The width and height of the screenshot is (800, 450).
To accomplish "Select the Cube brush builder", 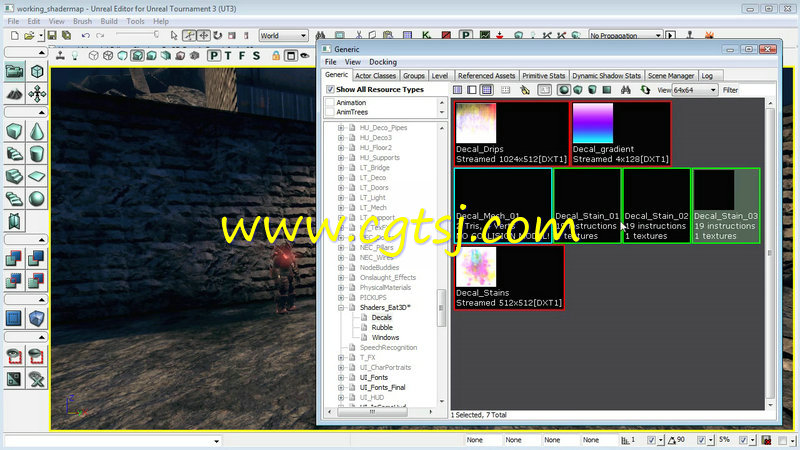I will (x=14, y=132).
